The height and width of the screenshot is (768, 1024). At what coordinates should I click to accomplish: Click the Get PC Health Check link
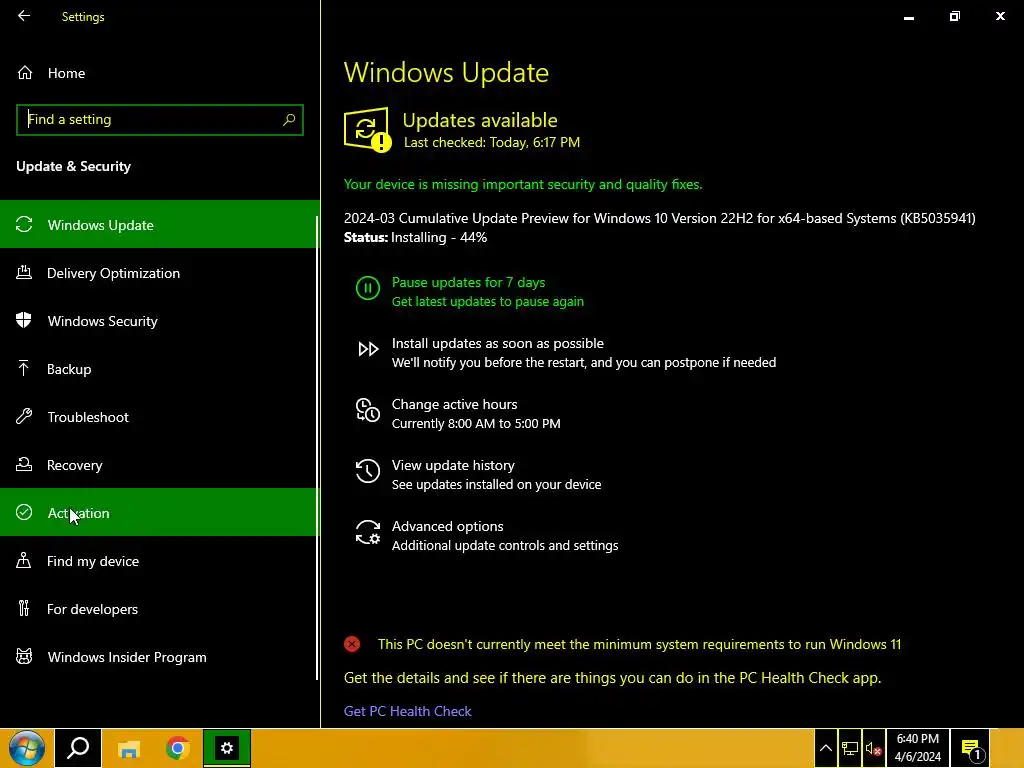coord(408,711)
